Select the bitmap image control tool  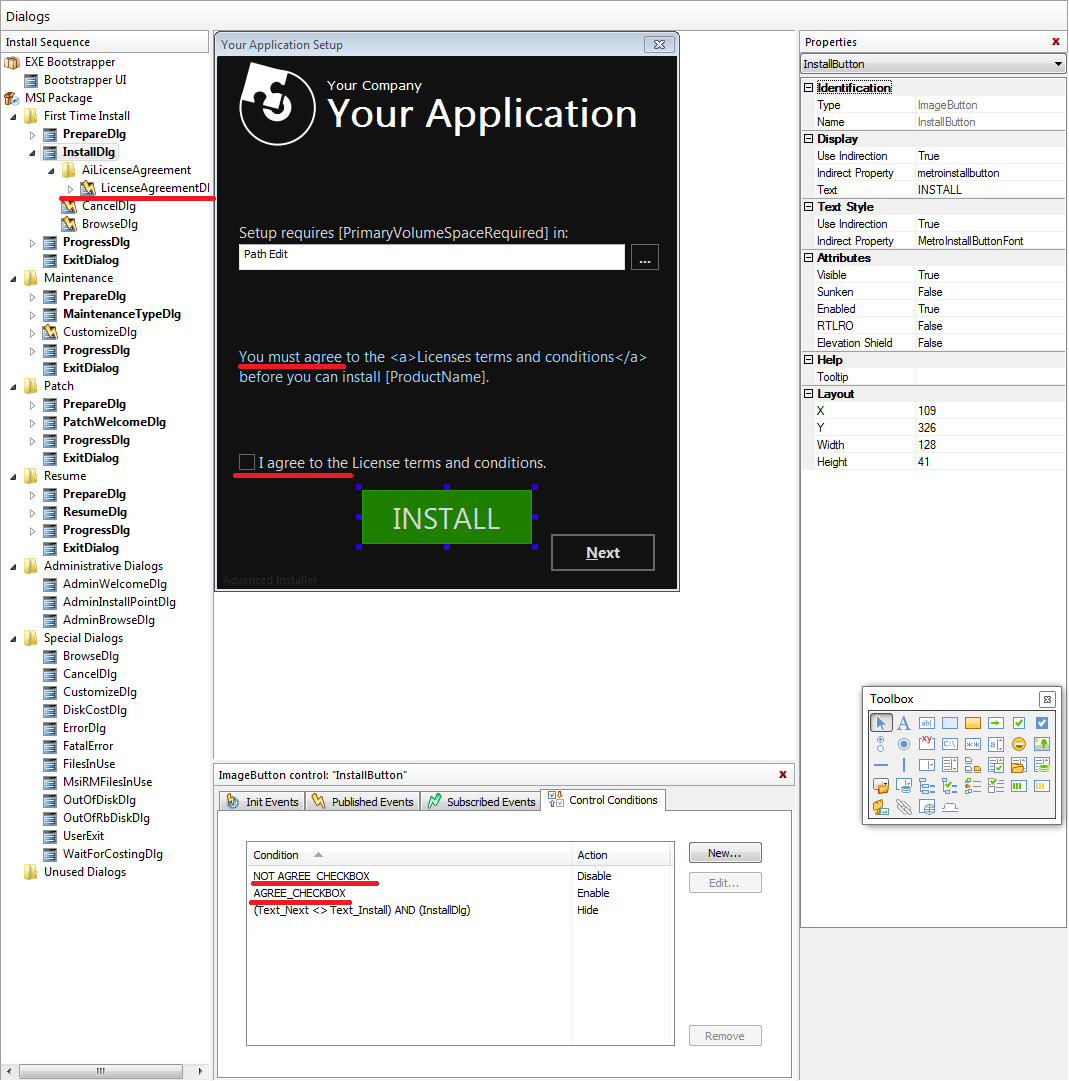[x=1042, y=744]
